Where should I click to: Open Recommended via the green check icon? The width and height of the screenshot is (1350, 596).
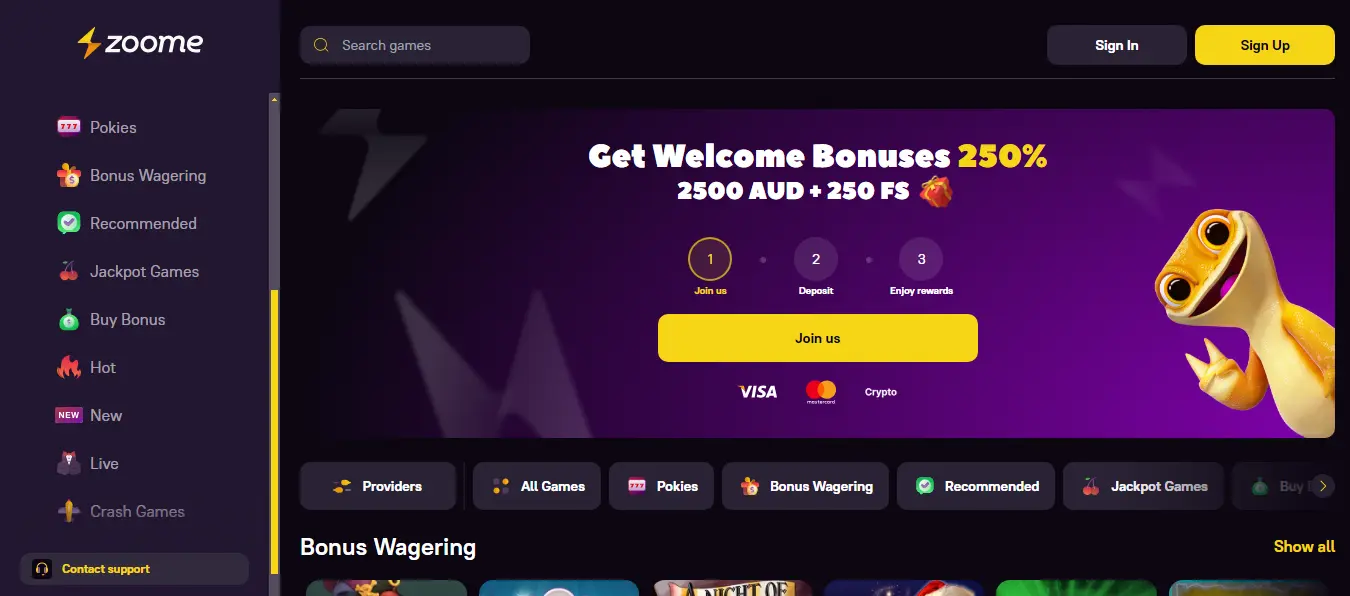tap(68, 223)
